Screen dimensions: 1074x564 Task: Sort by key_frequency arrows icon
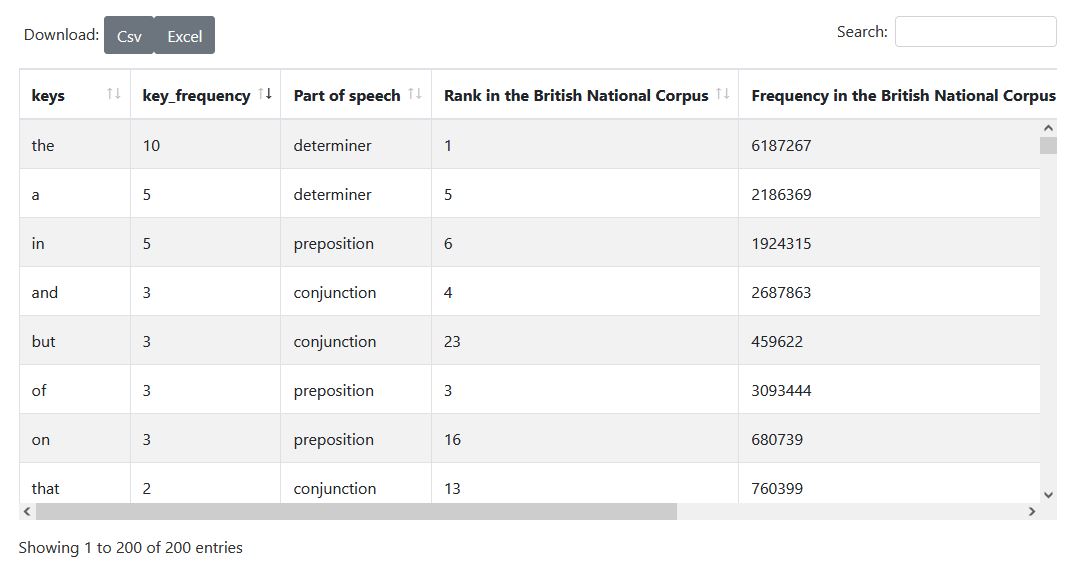pyautogui.click(x=265, y=94)
